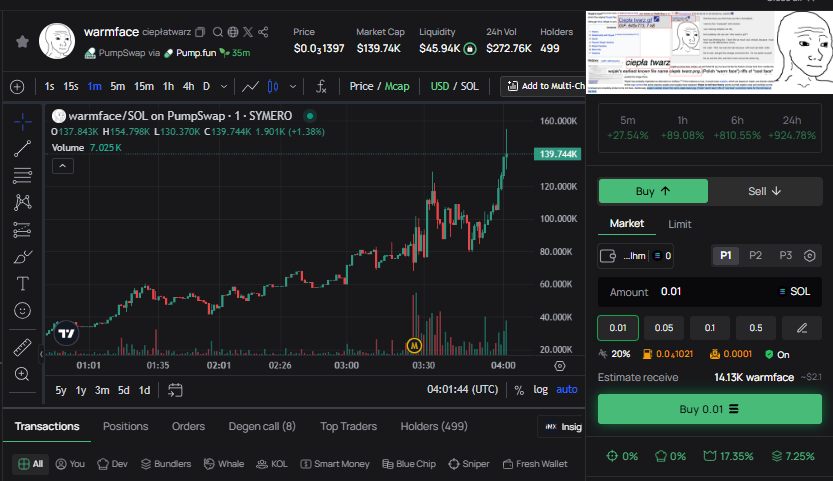Select preset P3
Image resolution: width=833 pixels, height=481 pixels.
[x=785, y=256]
